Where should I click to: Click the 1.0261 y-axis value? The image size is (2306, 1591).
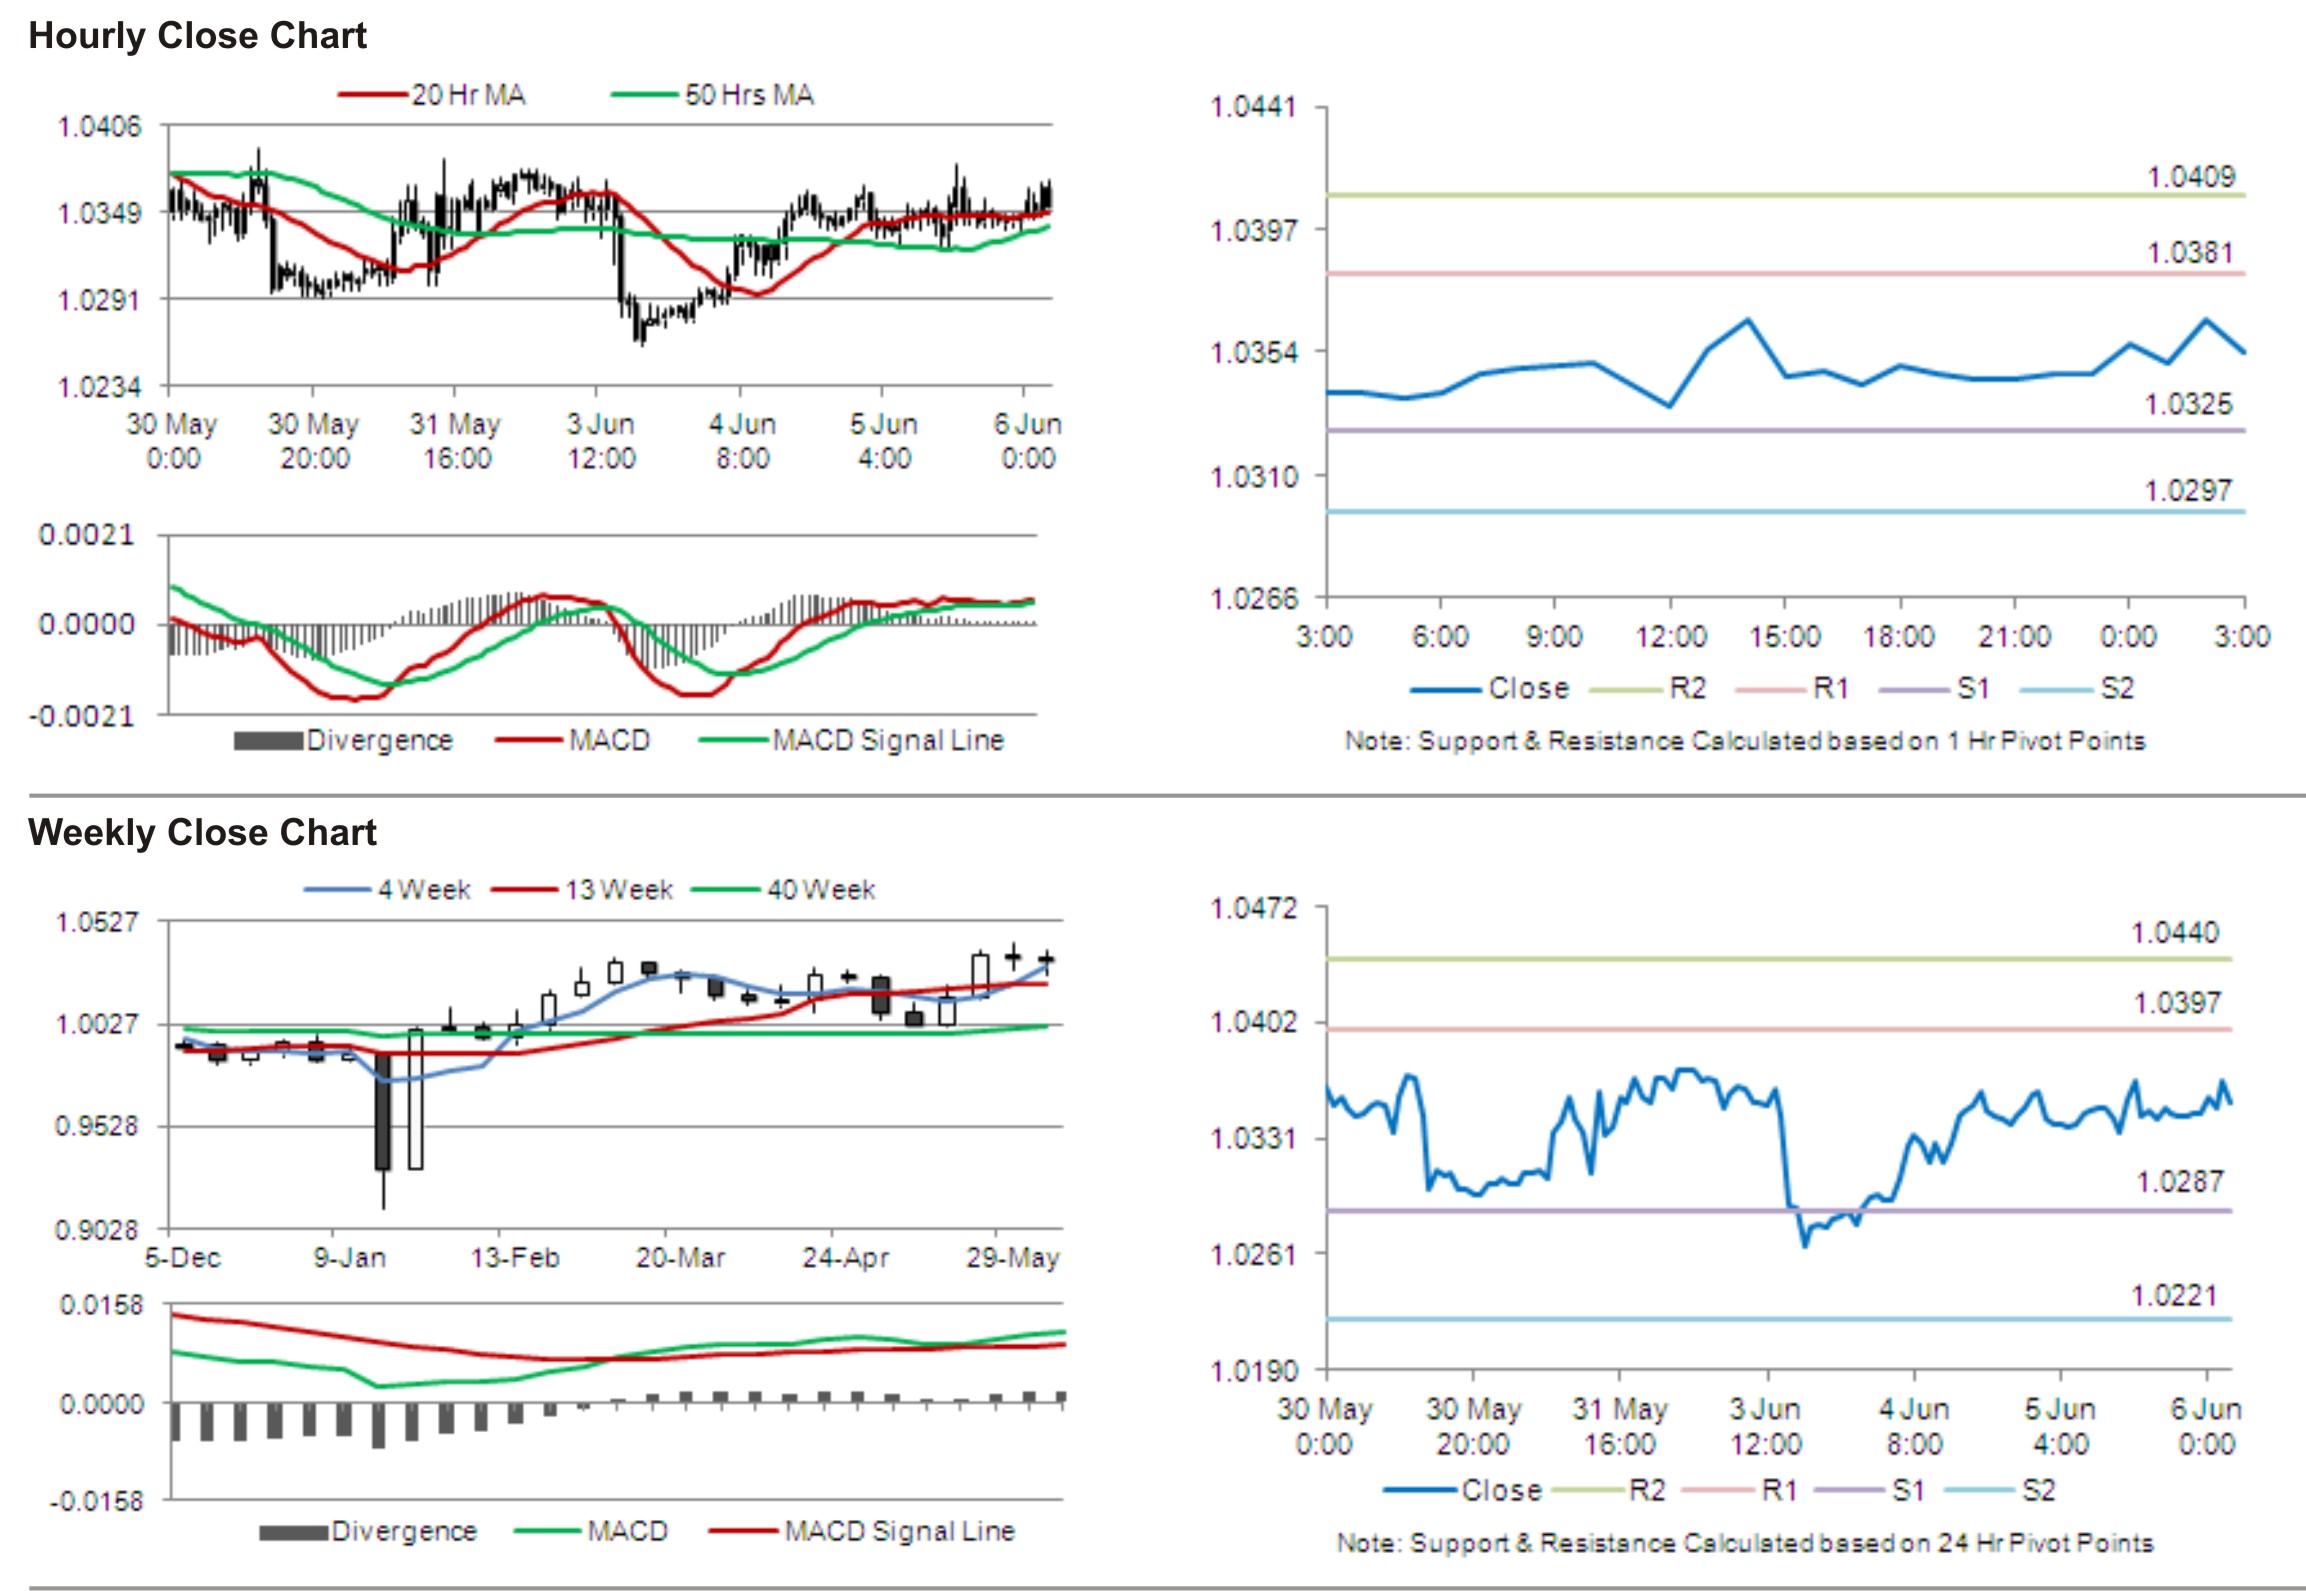[1253, 1254]
